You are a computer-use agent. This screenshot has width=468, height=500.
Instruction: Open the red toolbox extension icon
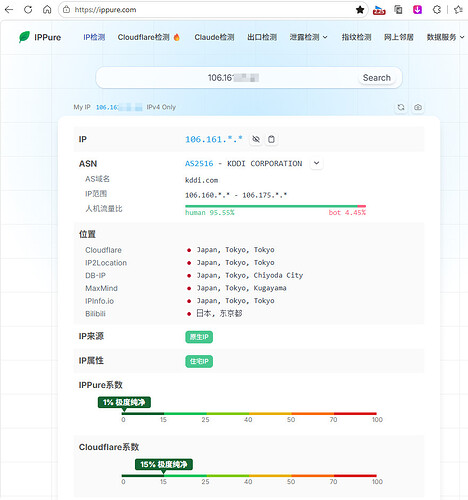tap(379, 10)
